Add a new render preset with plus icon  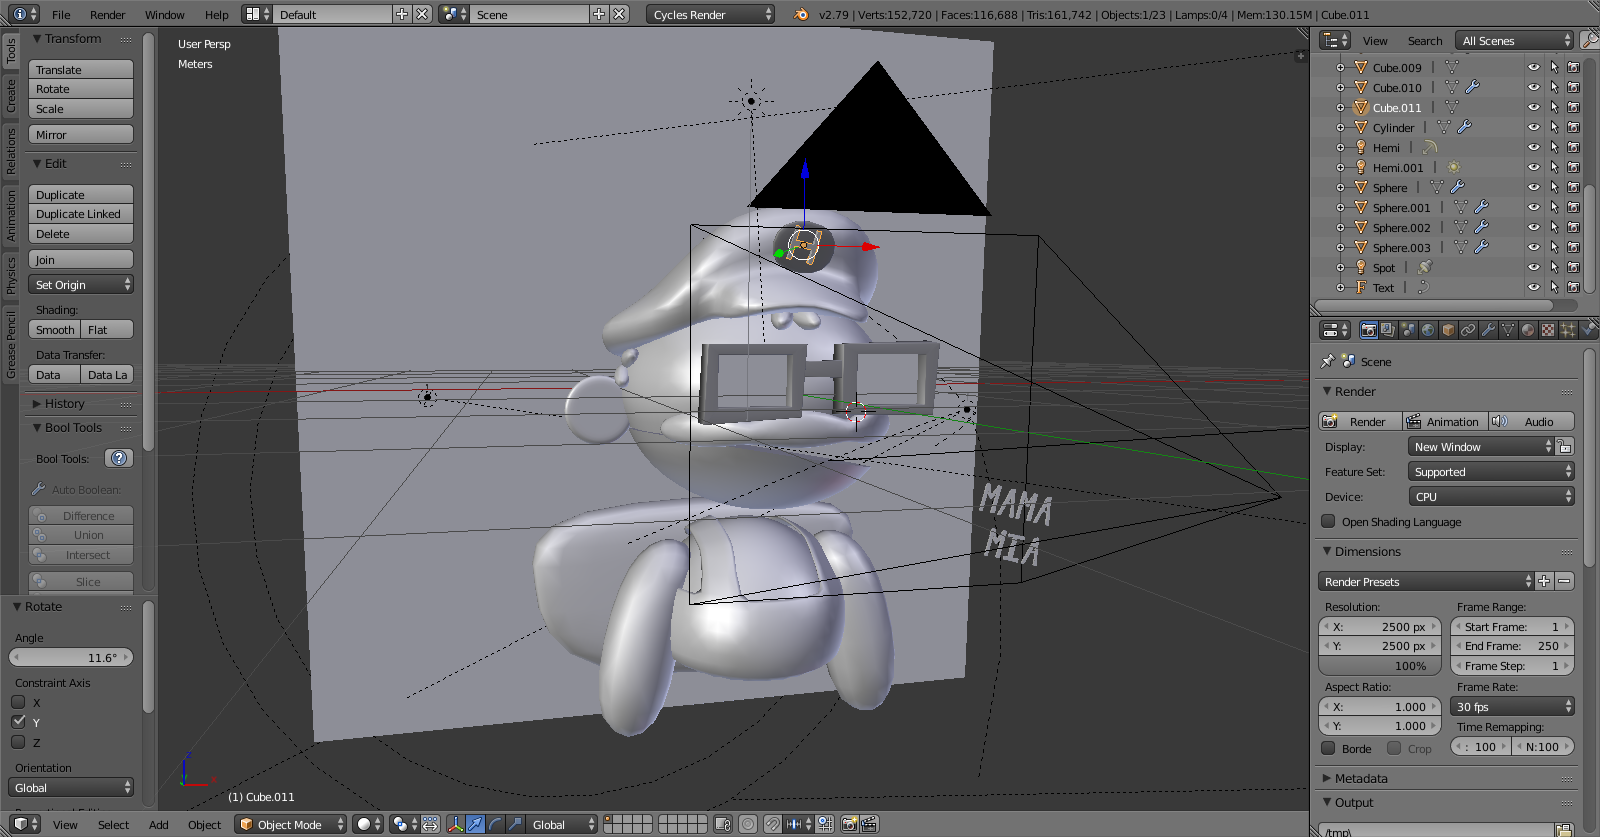pos(1545,581)
